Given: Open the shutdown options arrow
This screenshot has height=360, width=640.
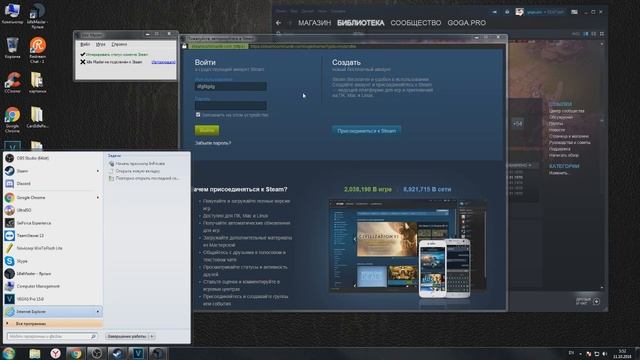Looking at the screenshot, I should [152, 336].
